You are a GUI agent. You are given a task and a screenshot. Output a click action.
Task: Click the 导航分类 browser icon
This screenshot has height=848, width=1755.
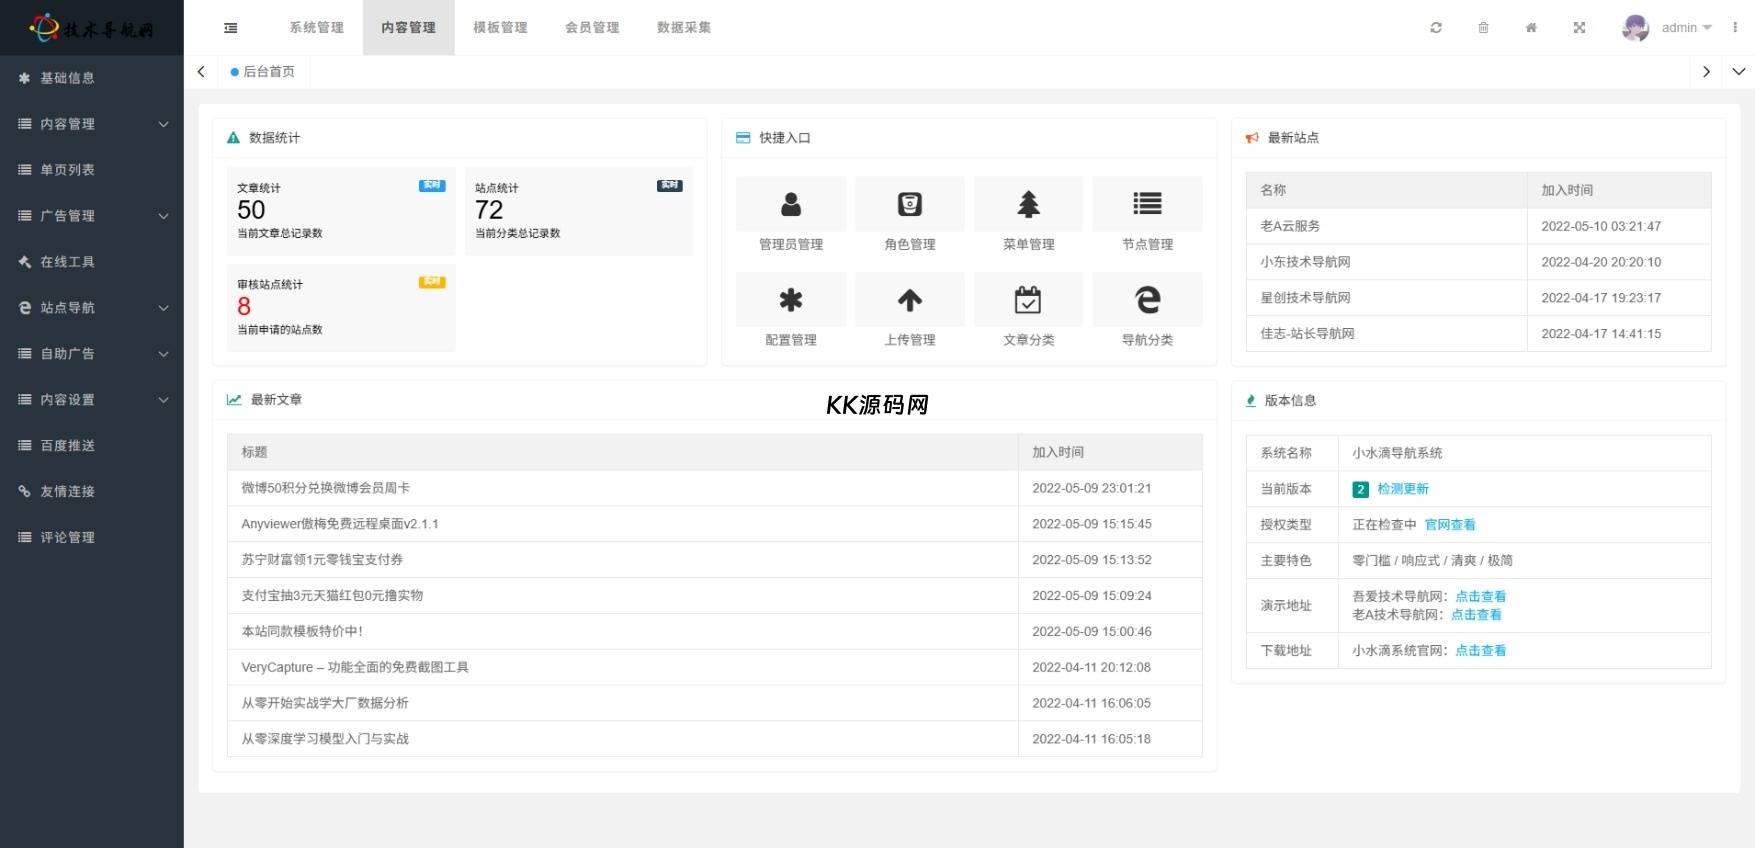coord(1147,300)
